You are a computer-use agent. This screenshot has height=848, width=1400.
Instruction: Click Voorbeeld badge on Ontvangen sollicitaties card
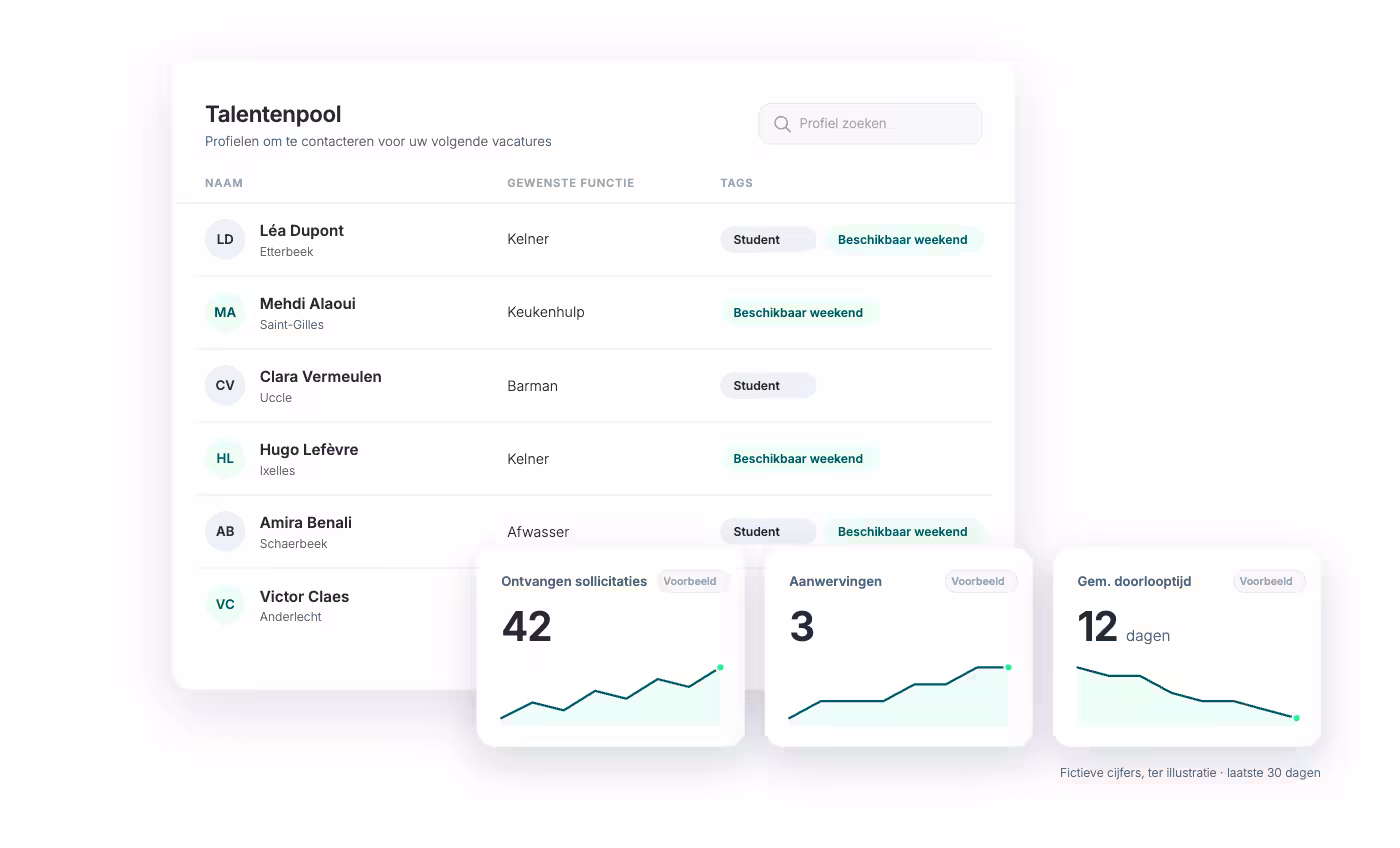(691, 581)
